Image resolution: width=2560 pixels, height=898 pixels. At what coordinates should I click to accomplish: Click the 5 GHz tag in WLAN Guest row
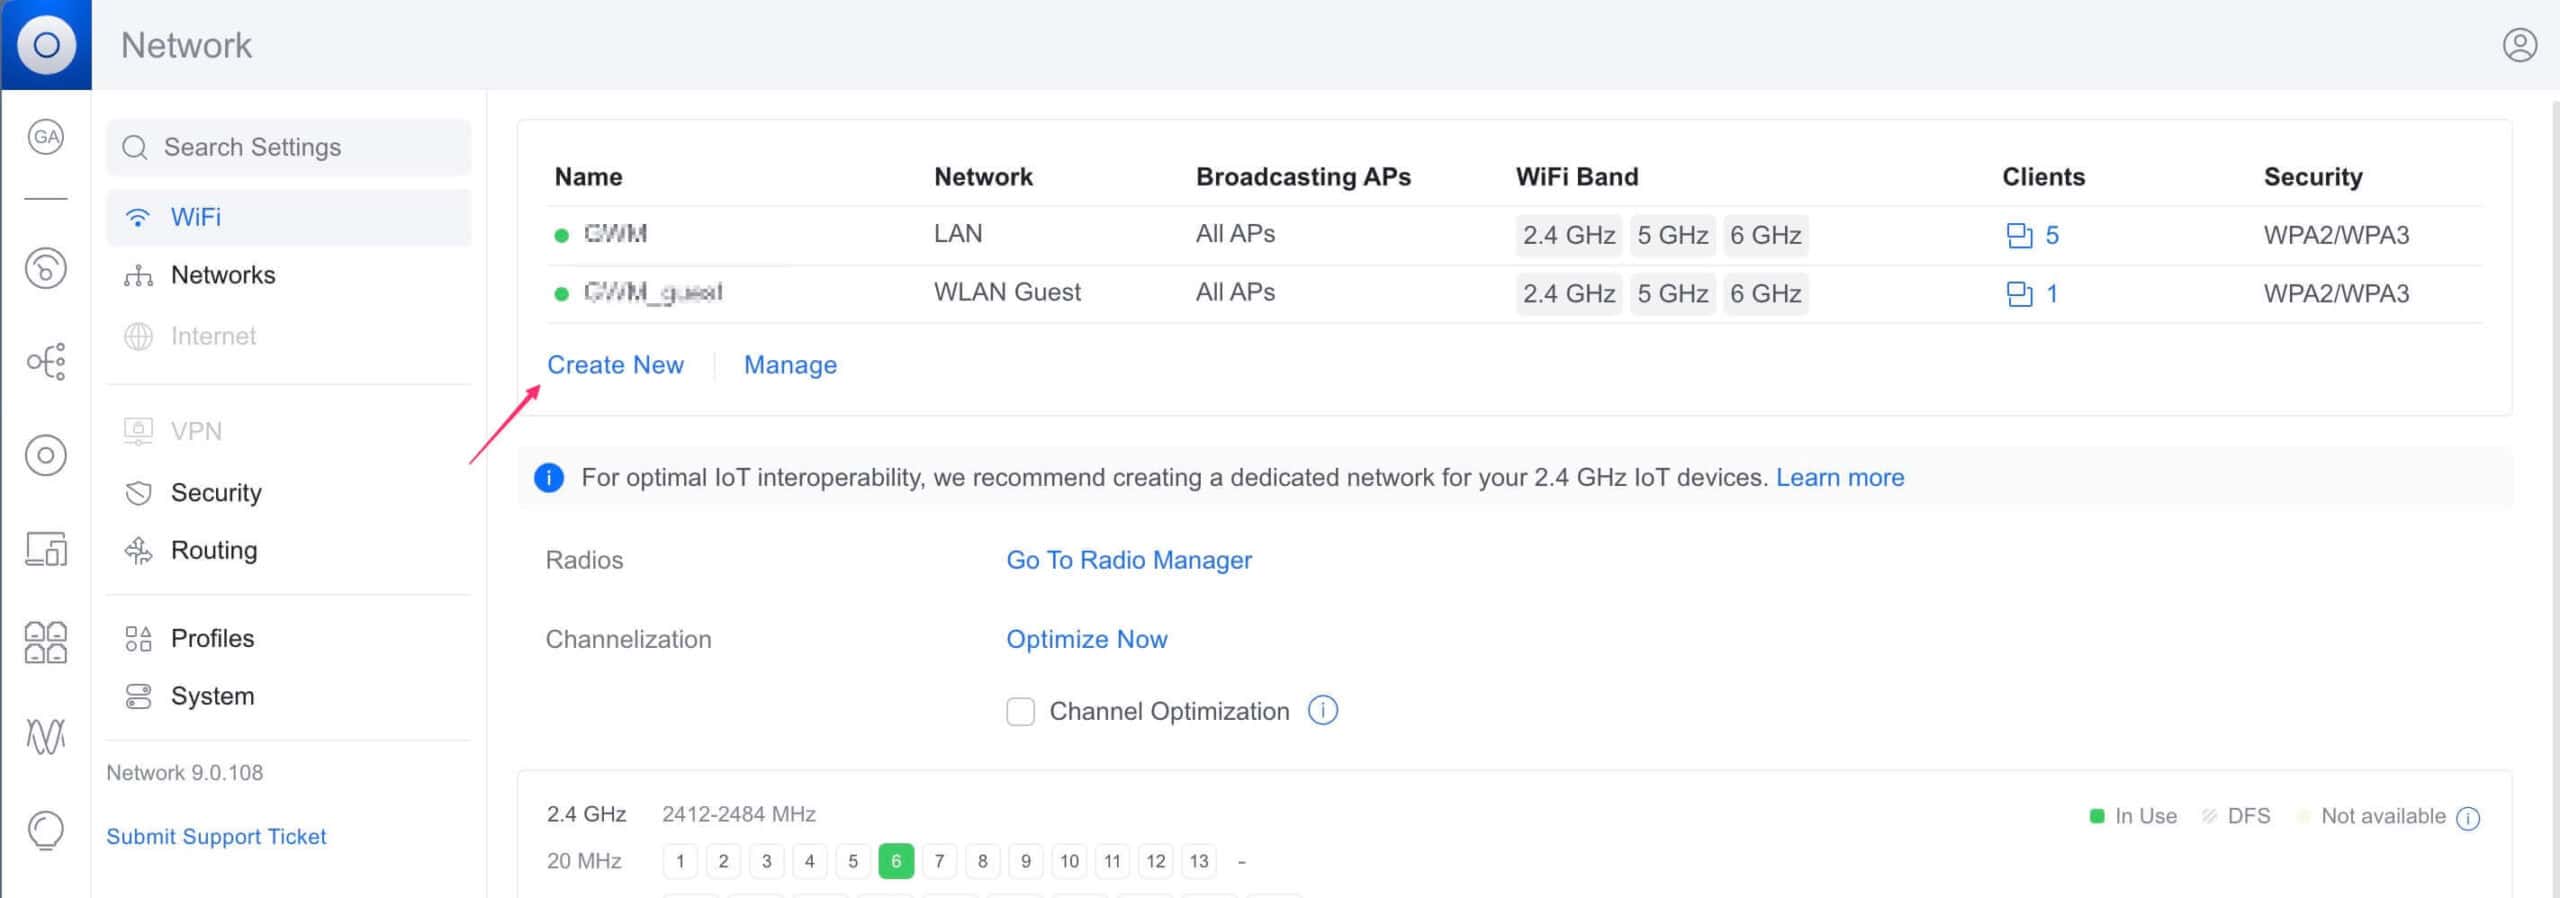(x=1673, y=294)
